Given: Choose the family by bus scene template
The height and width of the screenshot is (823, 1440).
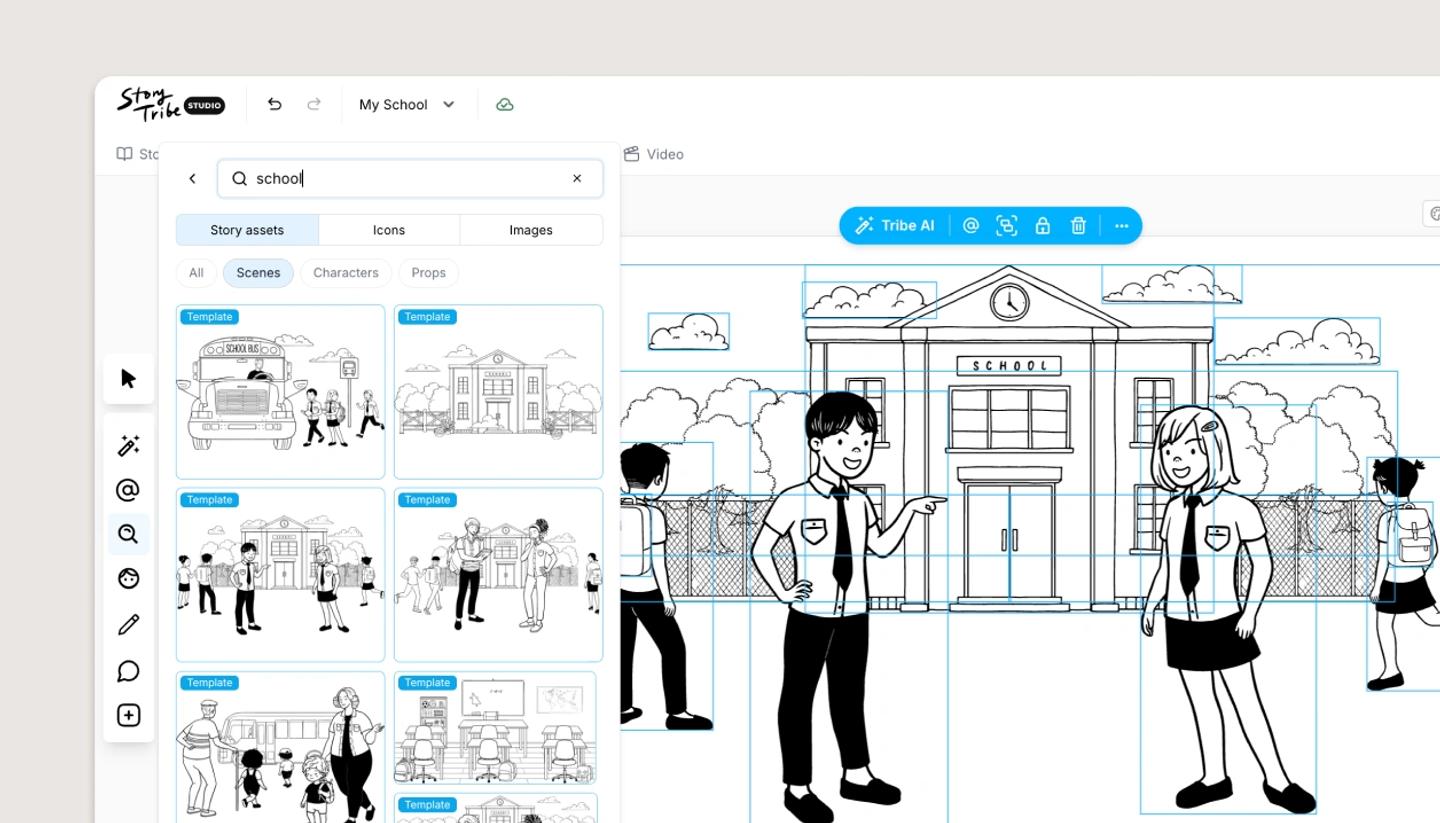Looking at the screenshot, I should [x=280, y=747].
